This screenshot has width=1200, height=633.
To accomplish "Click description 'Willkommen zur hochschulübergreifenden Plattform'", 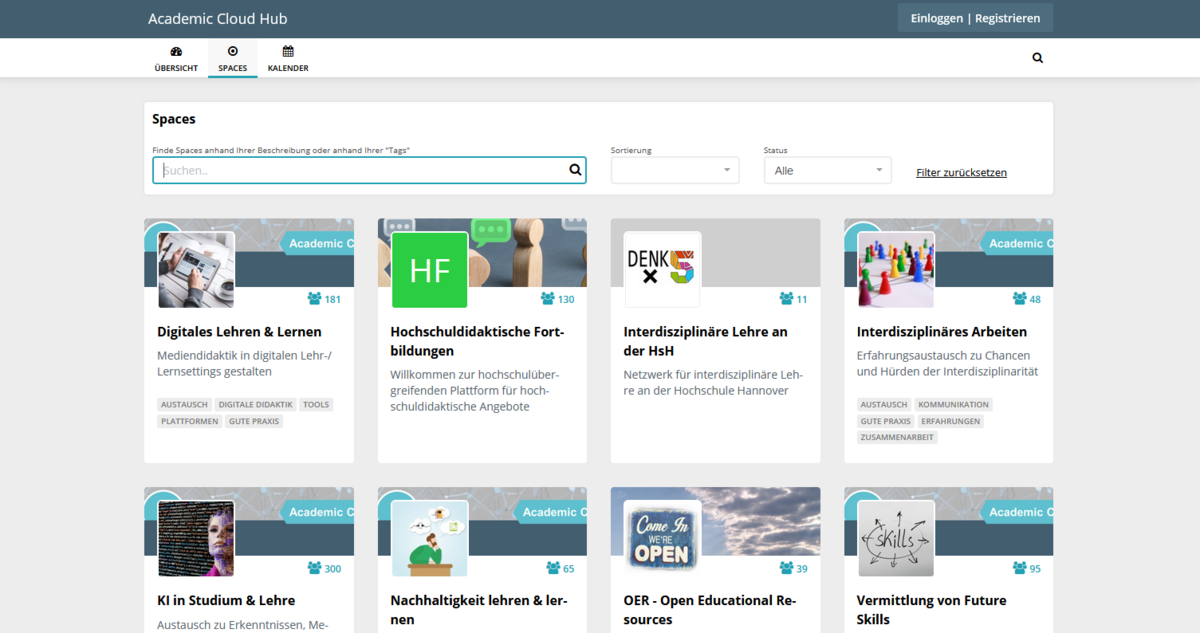I will (475, 390).
